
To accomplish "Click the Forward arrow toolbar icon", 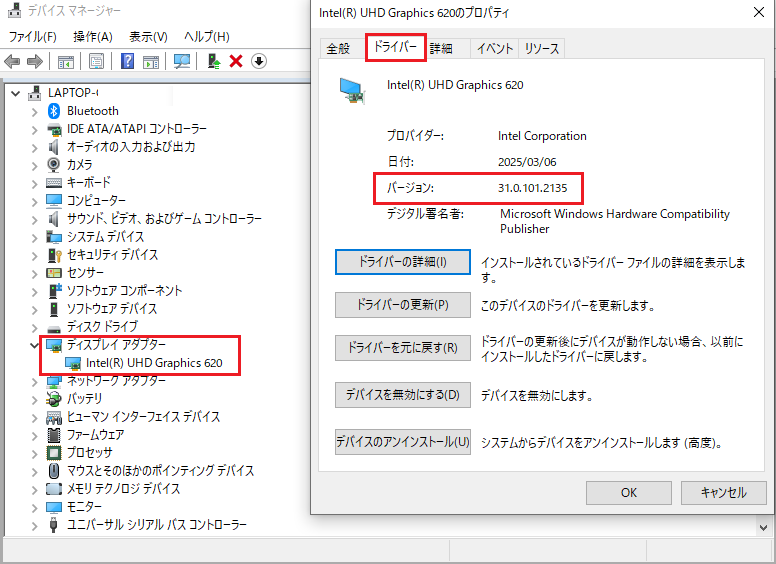I will point(35,61).
